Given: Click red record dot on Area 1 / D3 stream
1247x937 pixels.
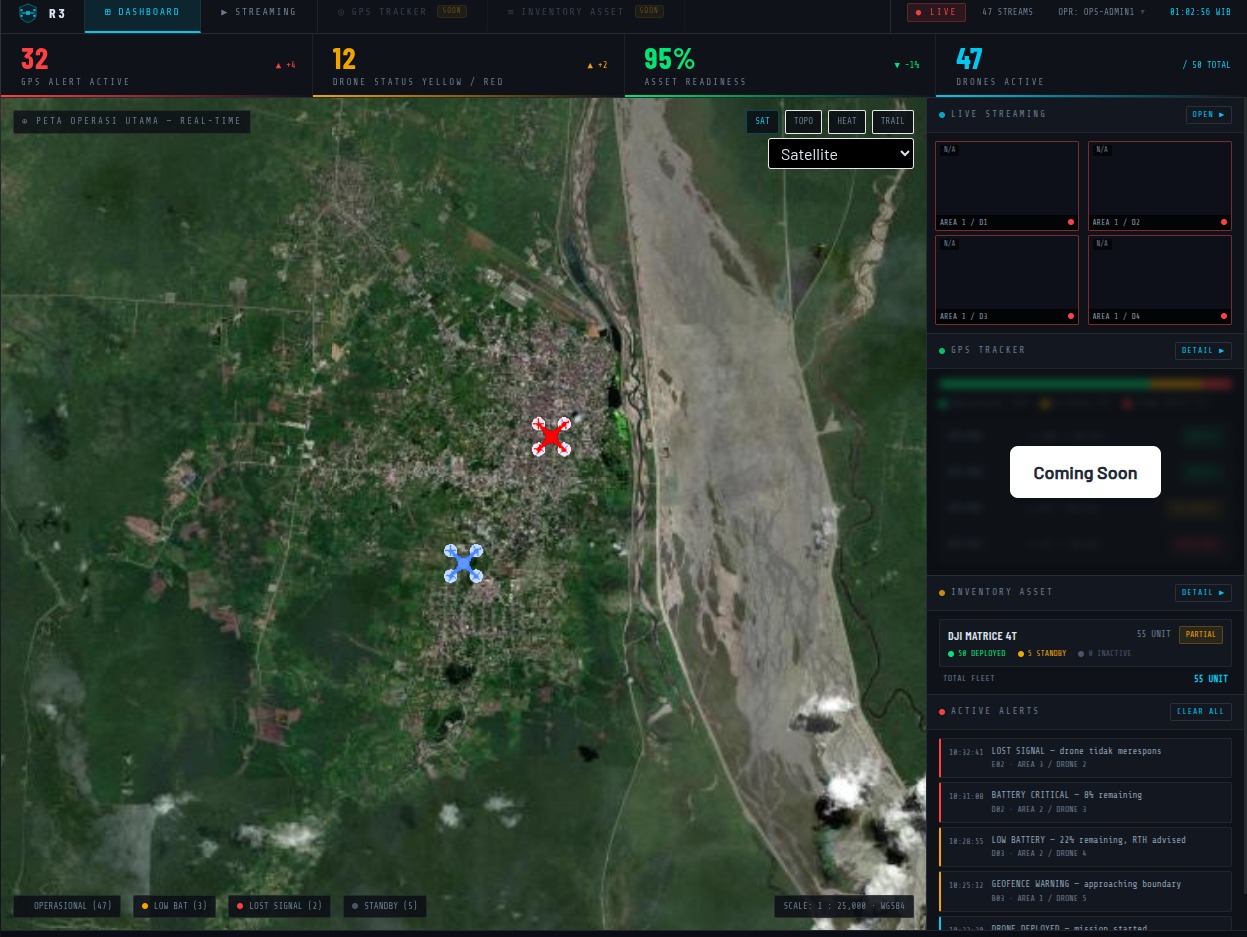Looking at the screenshot, I should (1070, 316).
